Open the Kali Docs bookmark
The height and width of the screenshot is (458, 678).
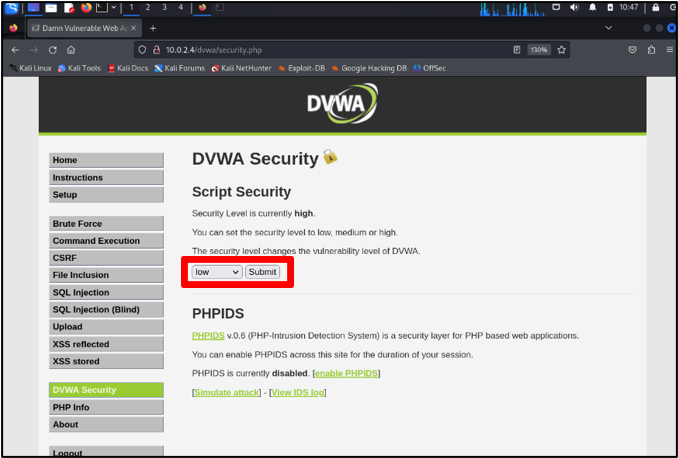click(128, 68)
